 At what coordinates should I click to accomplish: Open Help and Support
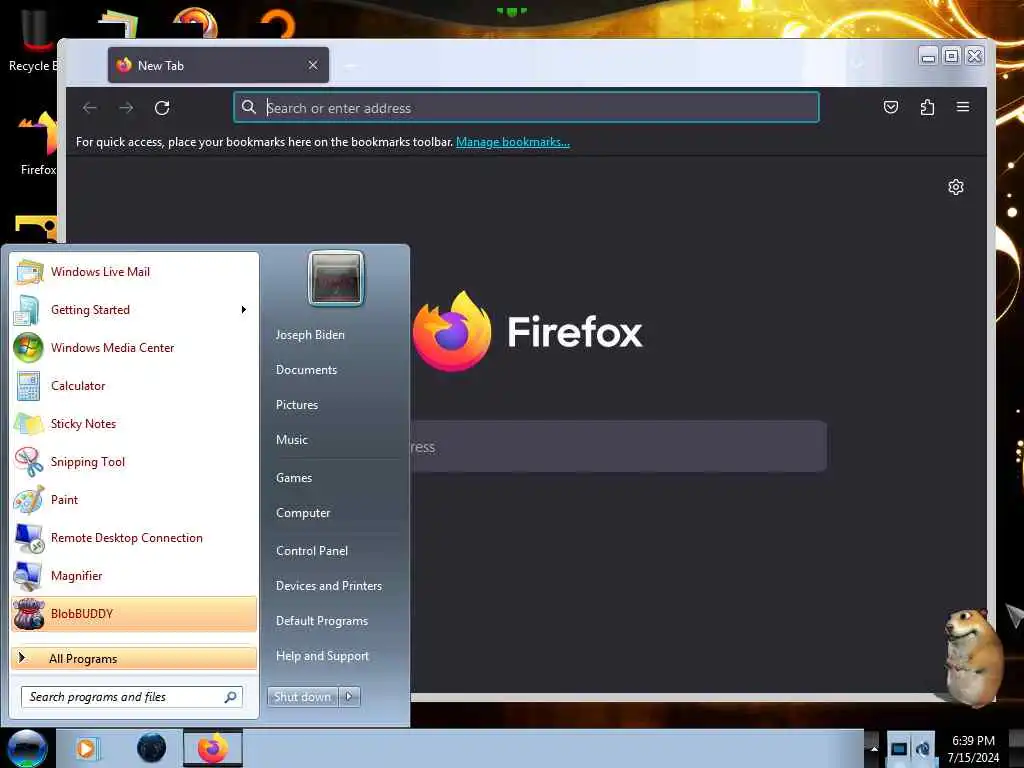[323, 656]
